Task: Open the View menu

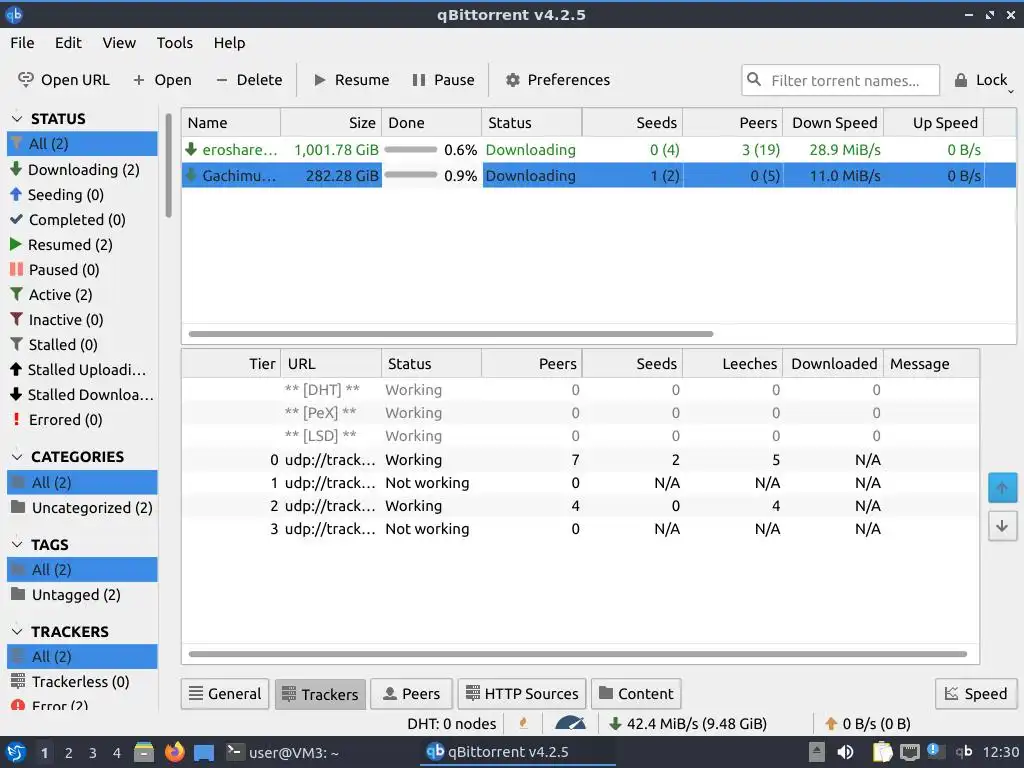Action: click(119, 43)
